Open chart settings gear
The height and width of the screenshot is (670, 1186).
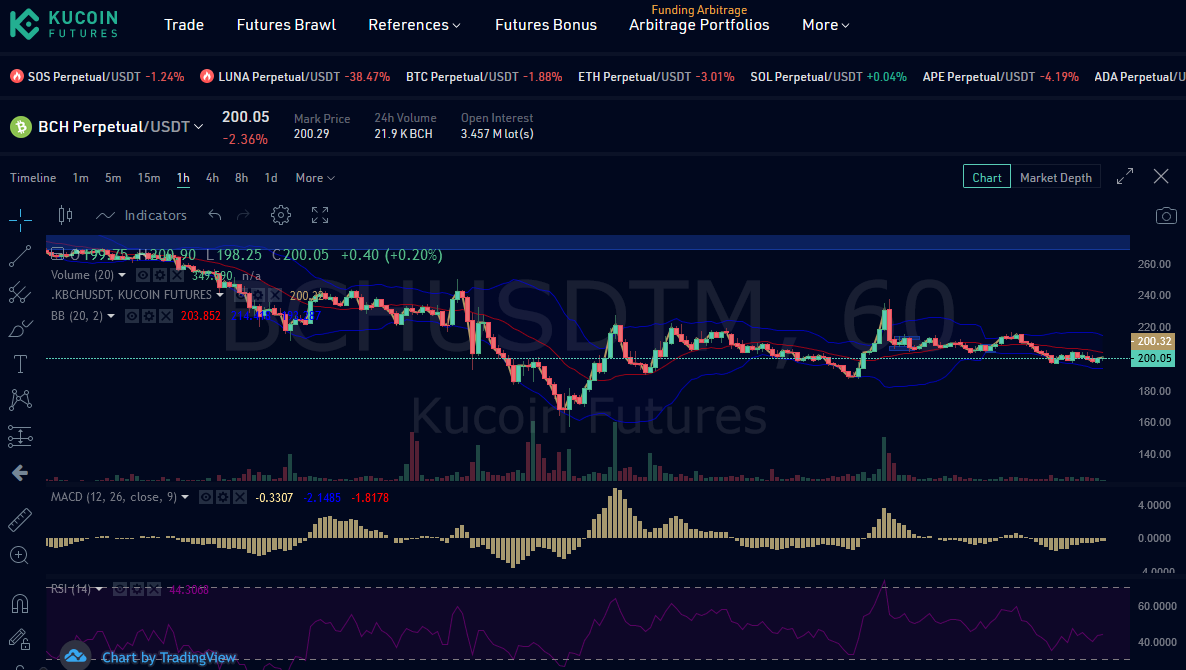[x=281, y=216]
